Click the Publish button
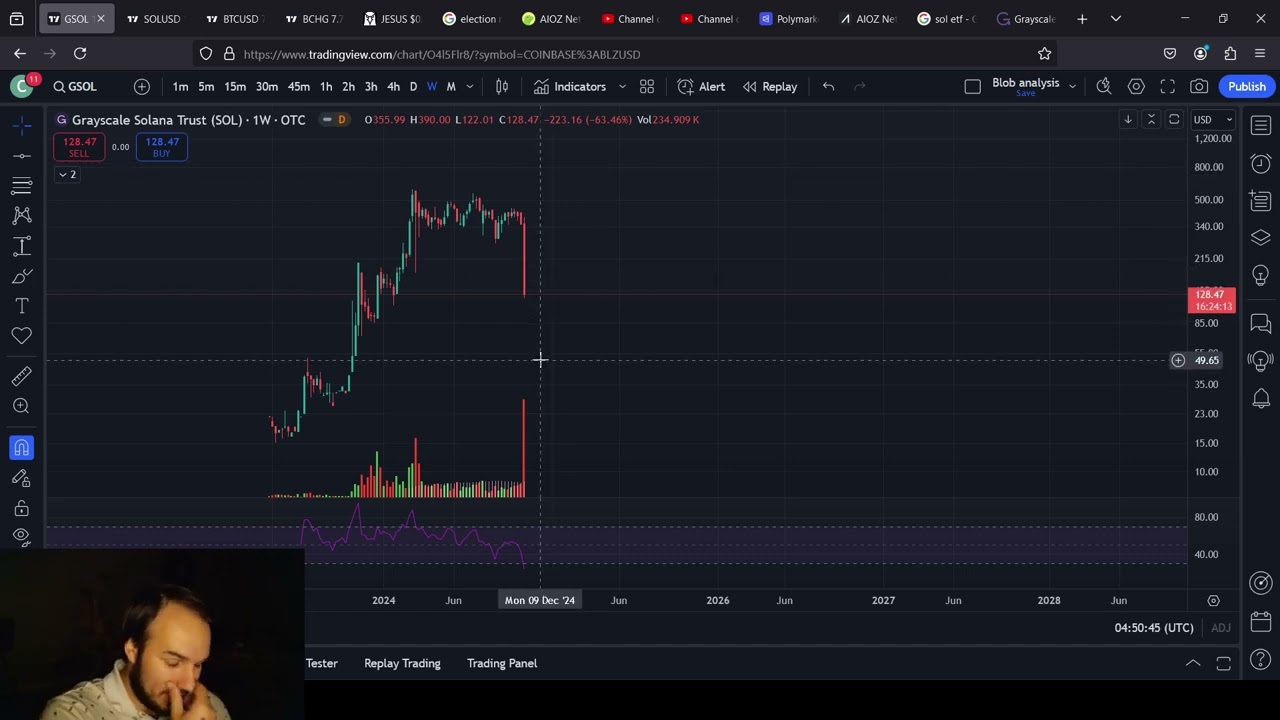Viewport: 1280px width, 720px height. pyautogui.click(x=1247, y=87)
